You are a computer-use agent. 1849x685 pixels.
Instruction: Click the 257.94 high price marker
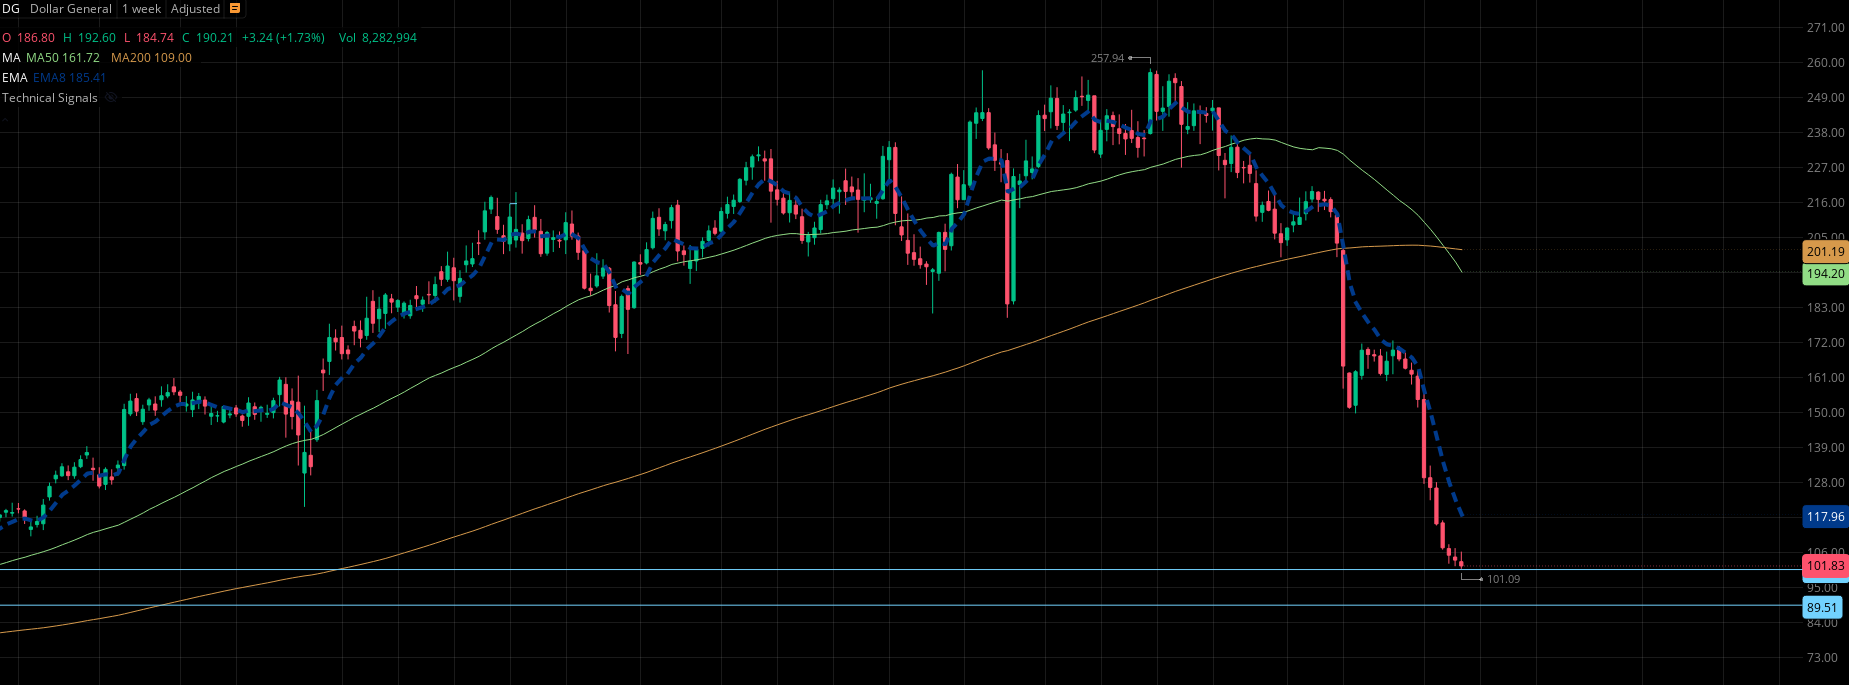[1107, 59]
